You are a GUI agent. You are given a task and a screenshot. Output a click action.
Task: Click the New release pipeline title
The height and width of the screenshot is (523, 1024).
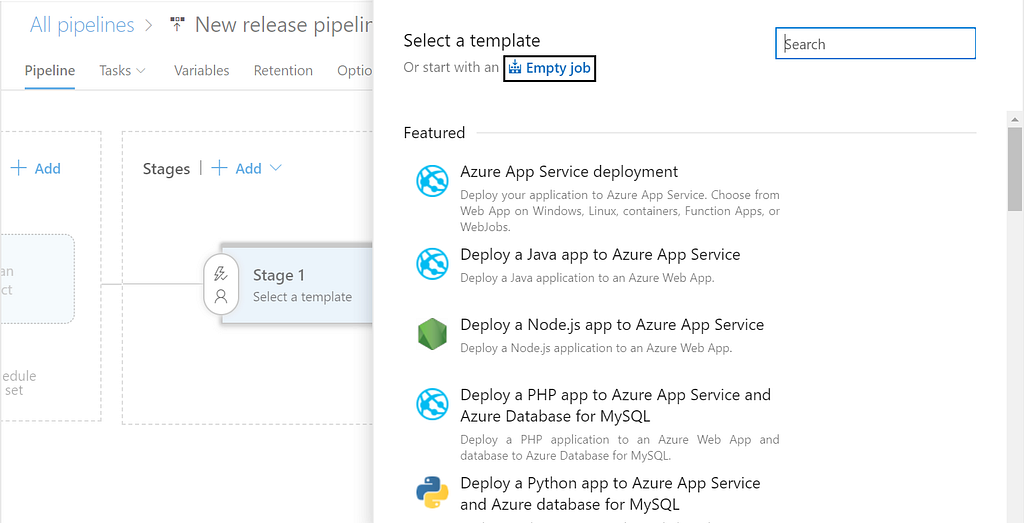pos(283,25)
